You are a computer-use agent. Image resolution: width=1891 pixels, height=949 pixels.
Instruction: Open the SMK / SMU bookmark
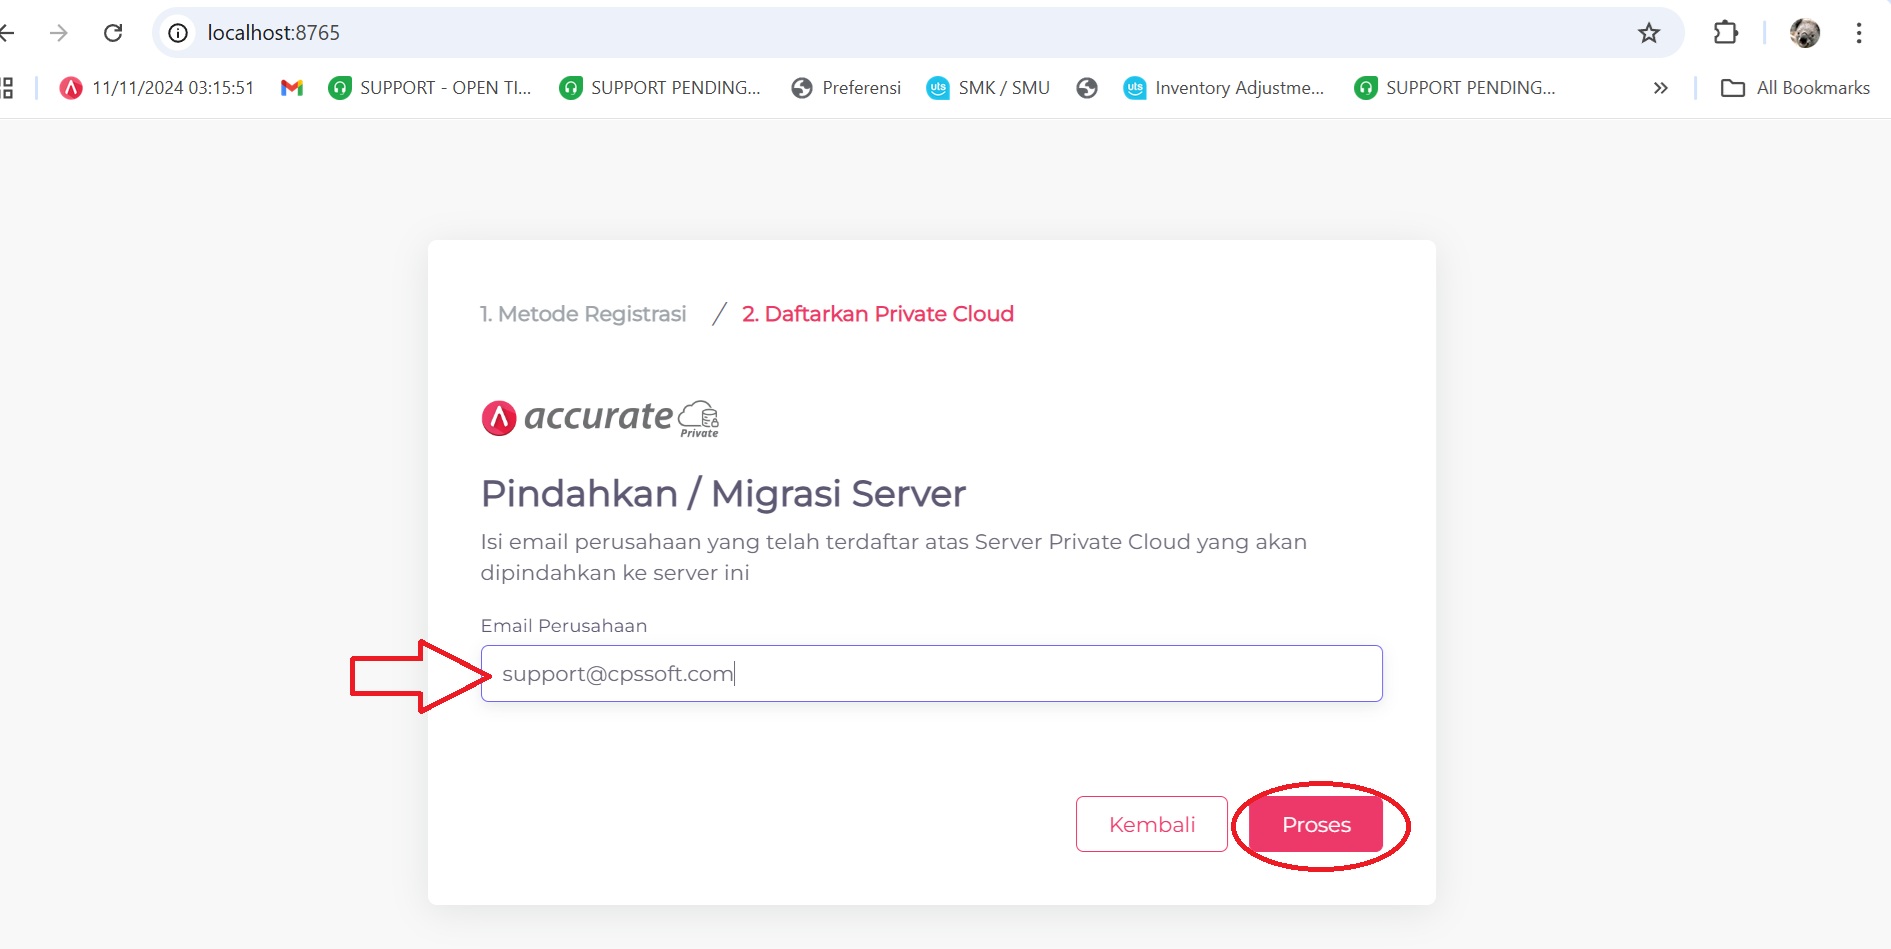coord(988,88)
